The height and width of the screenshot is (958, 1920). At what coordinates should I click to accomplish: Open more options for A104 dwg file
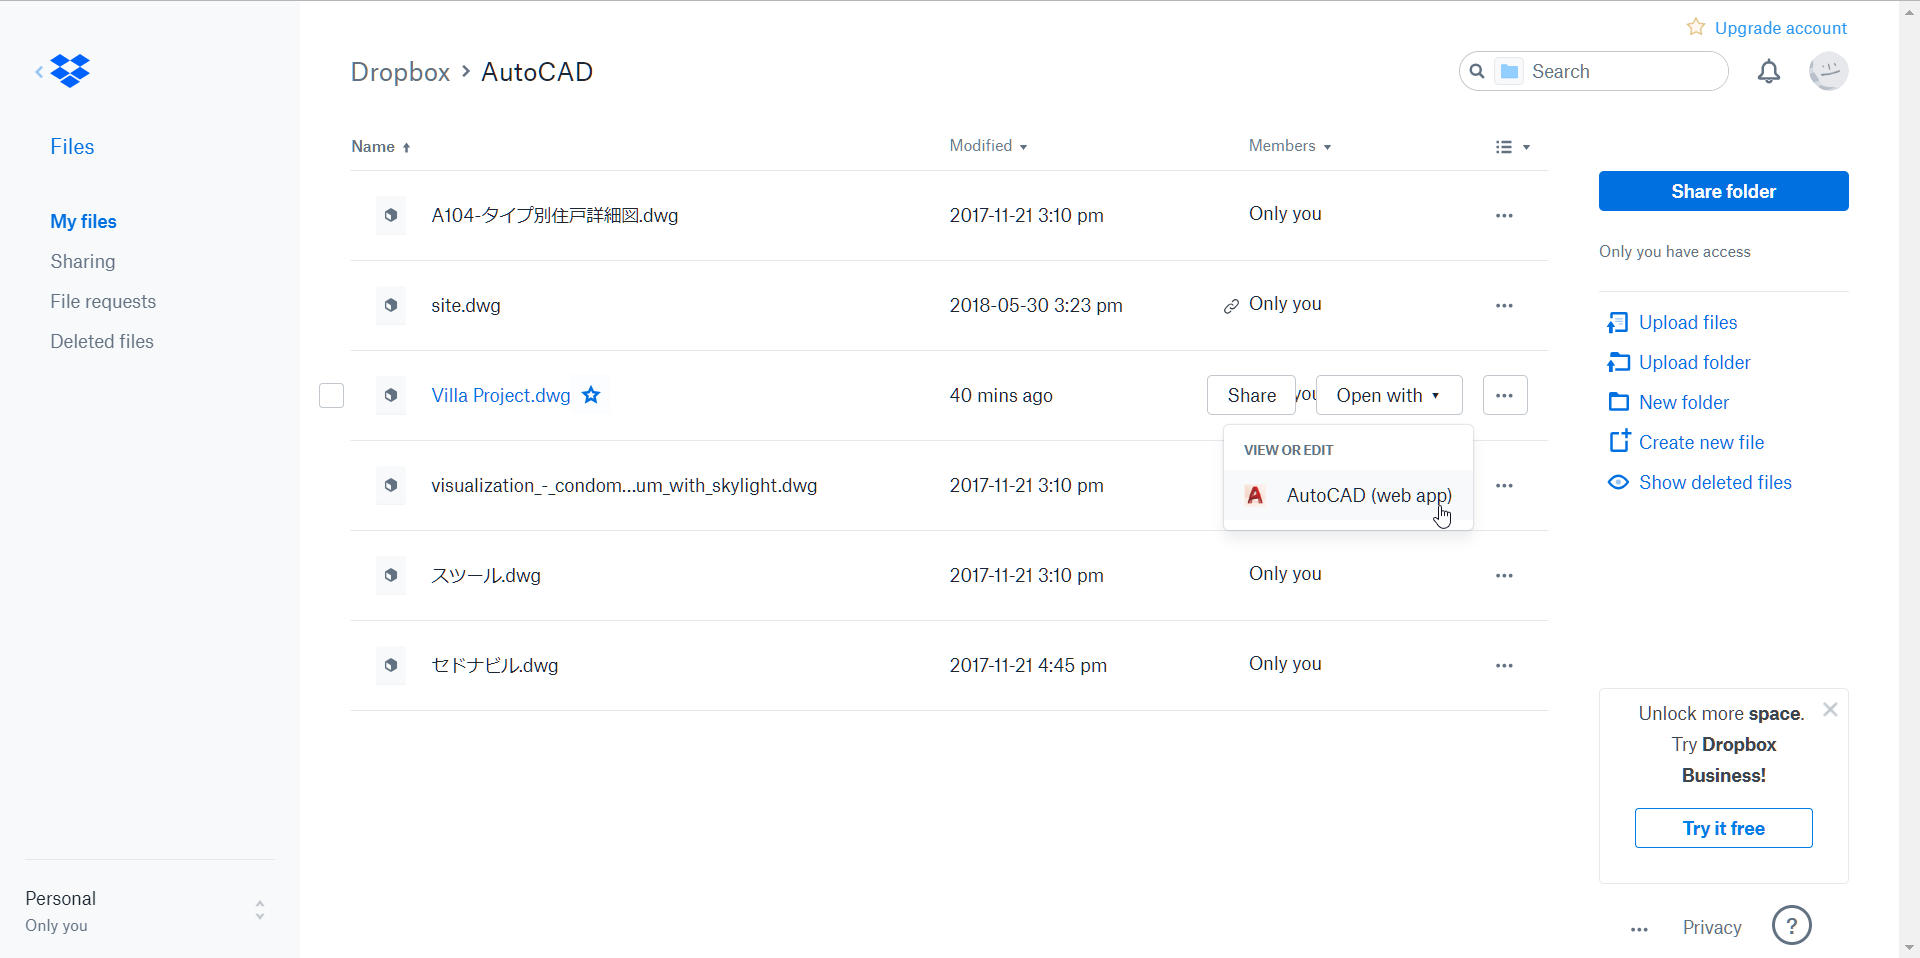click(x=1504, y=215)
